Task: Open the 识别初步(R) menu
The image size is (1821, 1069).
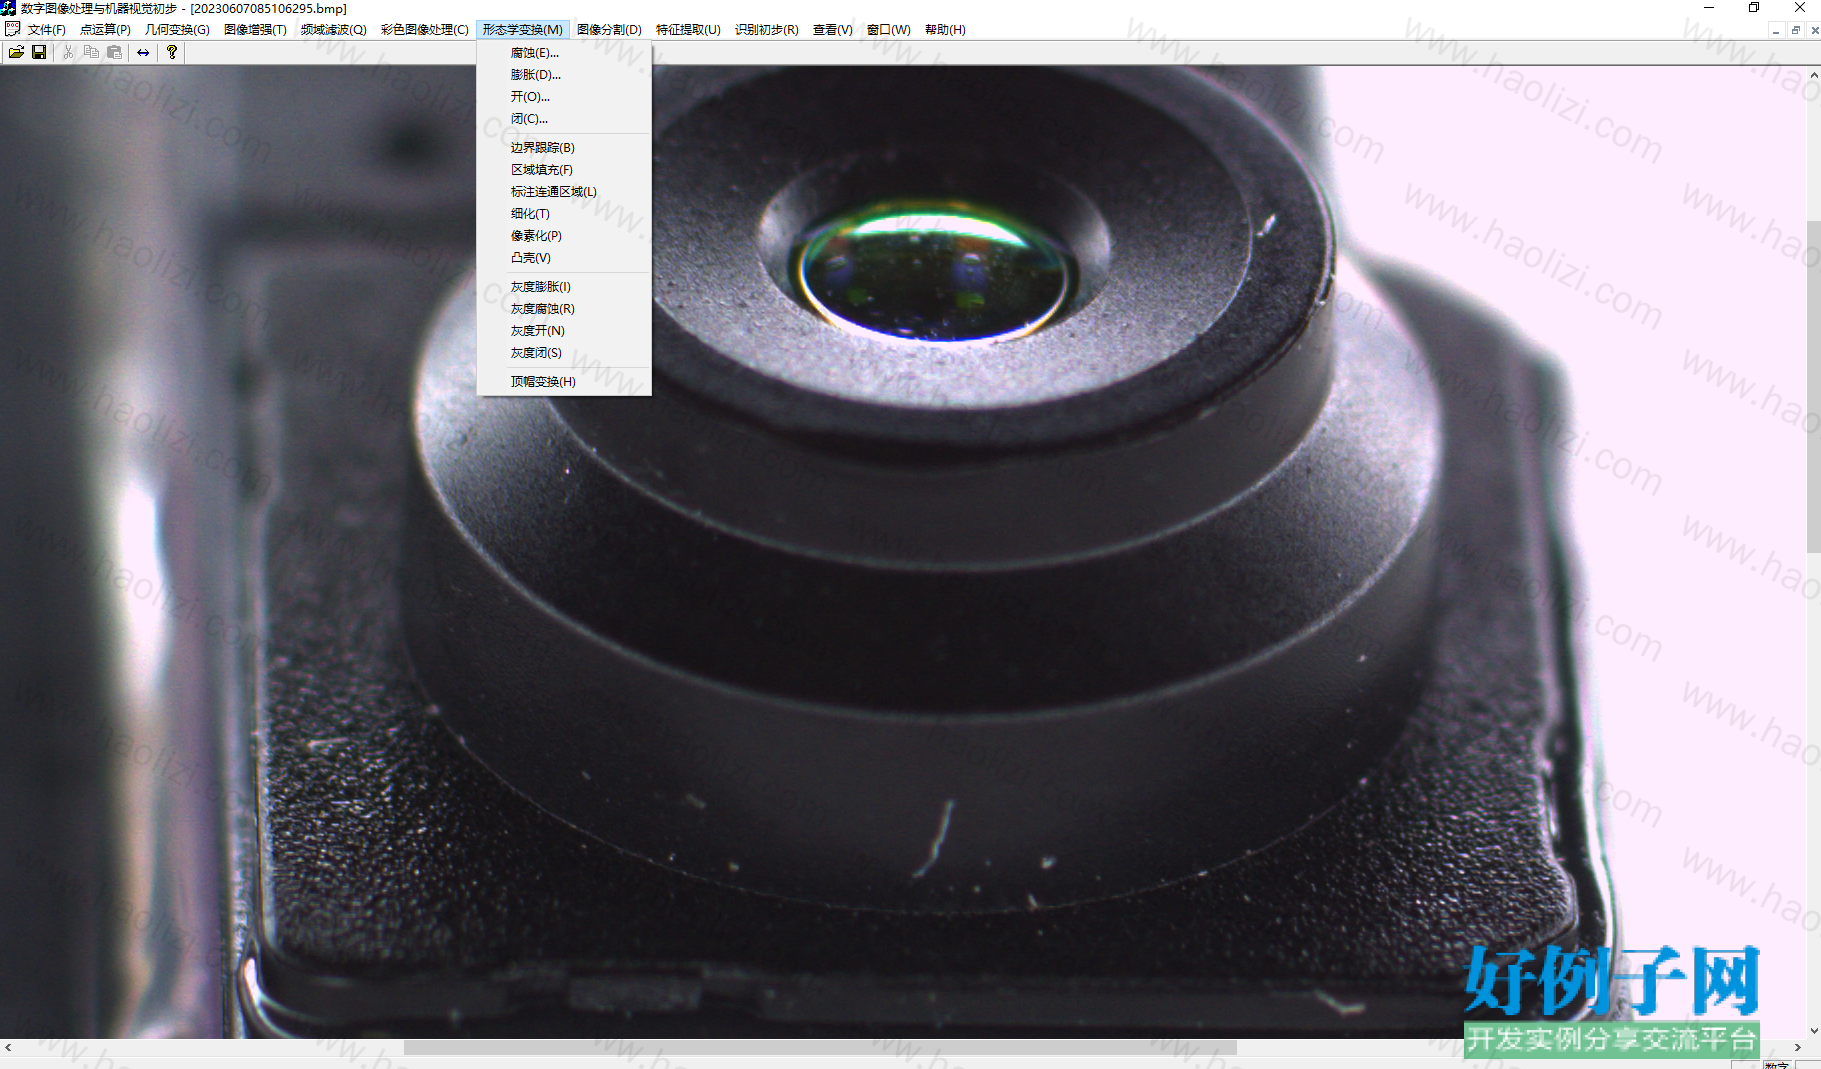Action: 767,29
